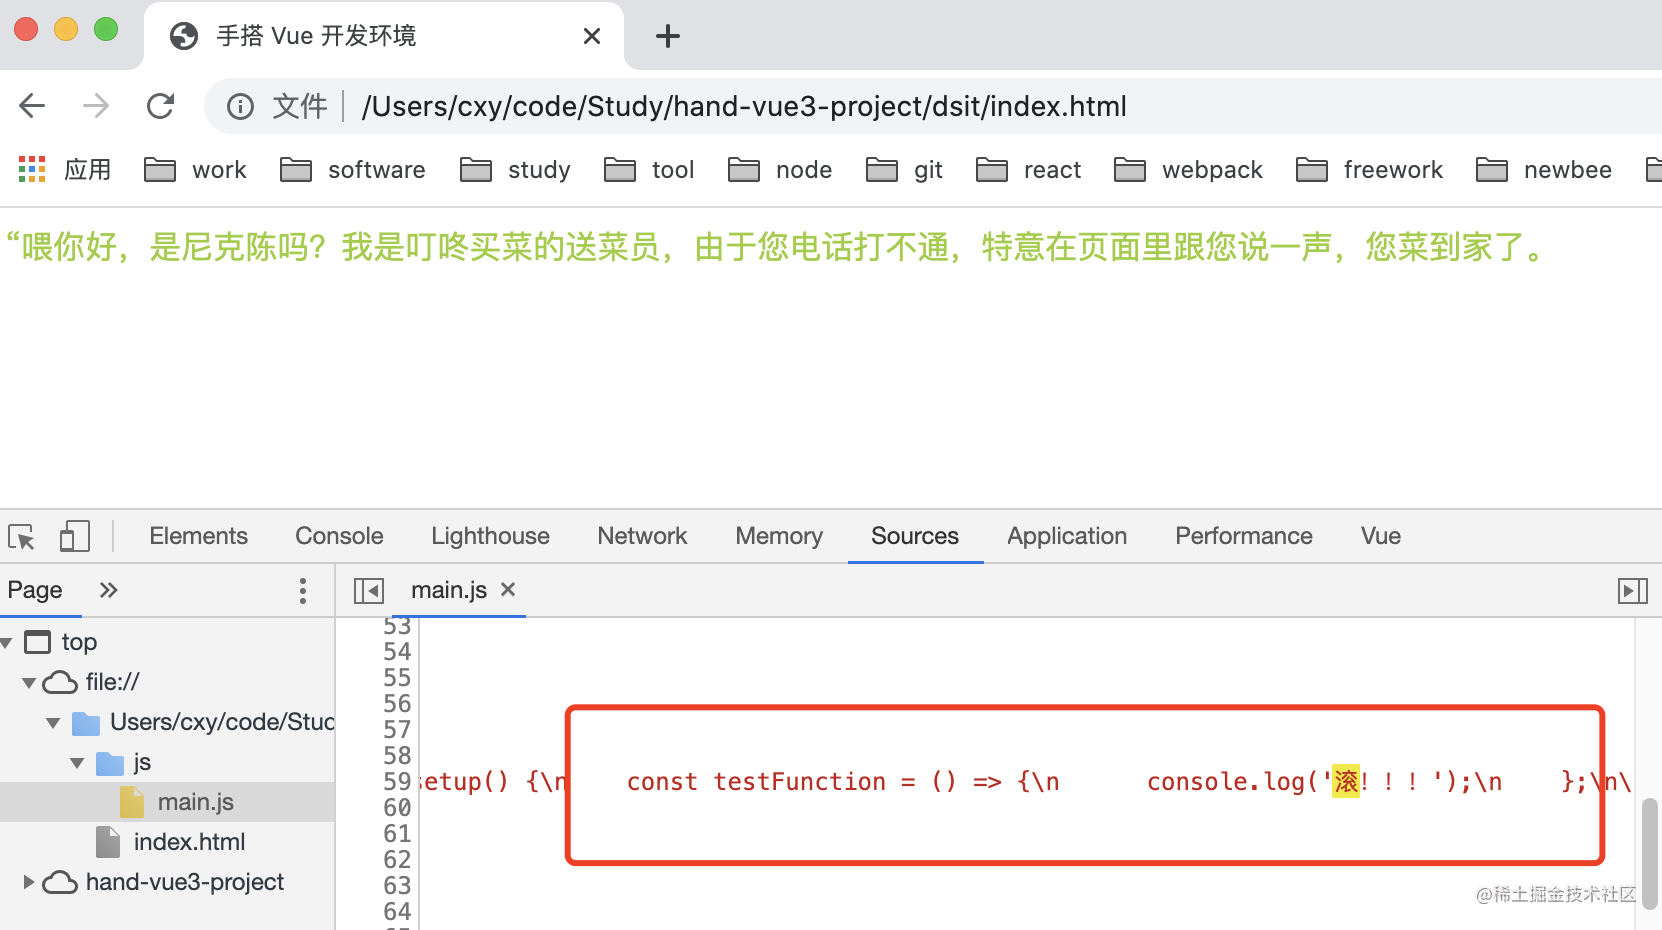Open the Memory panel
Viewport: 1662px width, 930px height.
[x=779, y=536]
